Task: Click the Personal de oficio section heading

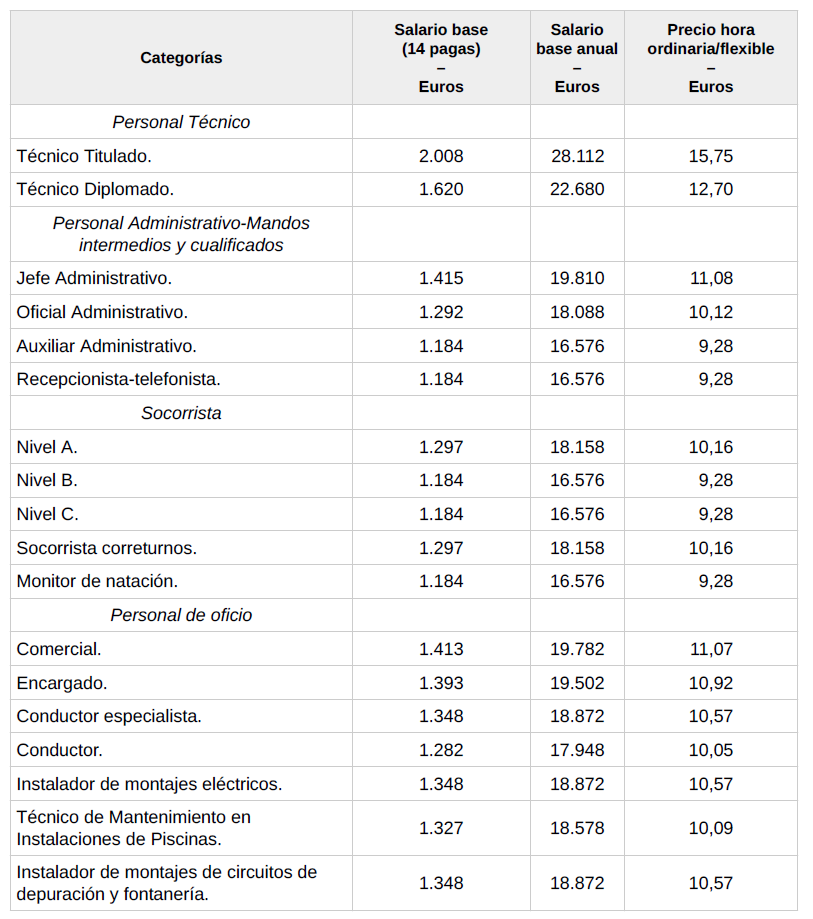Action: (181, 615)
